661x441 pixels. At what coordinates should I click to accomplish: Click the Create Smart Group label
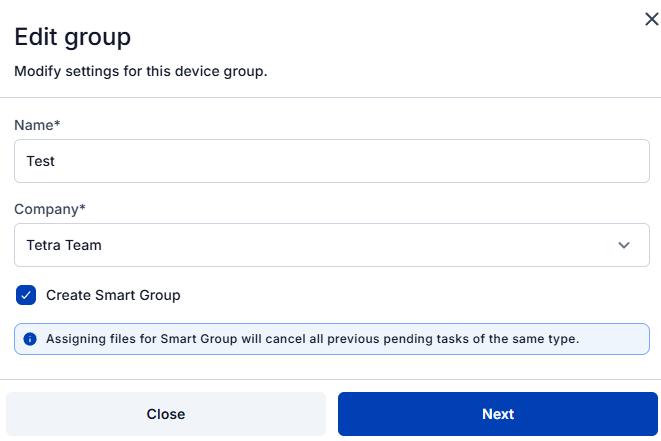(x=113, y=295)
